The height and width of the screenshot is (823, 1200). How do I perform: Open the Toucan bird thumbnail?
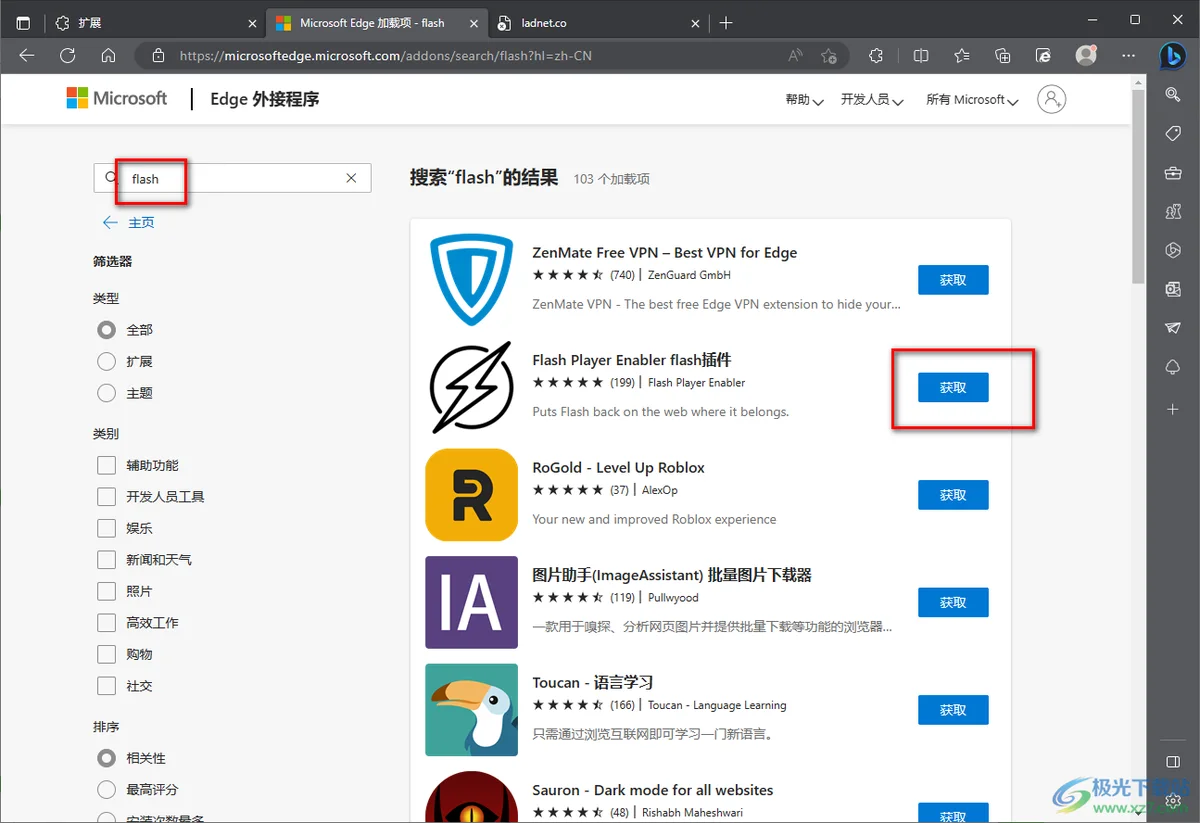(471, 710)
